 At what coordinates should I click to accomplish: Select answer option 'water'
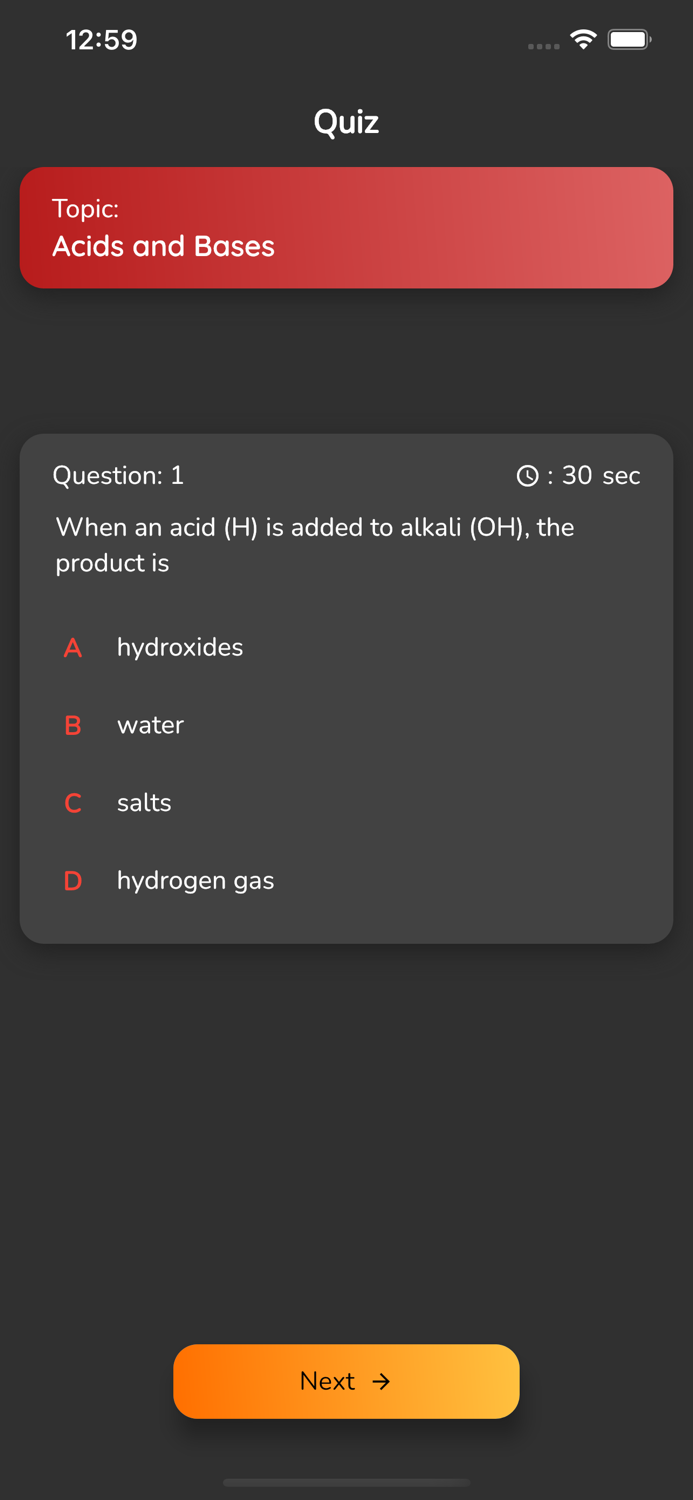coord(150,726)
